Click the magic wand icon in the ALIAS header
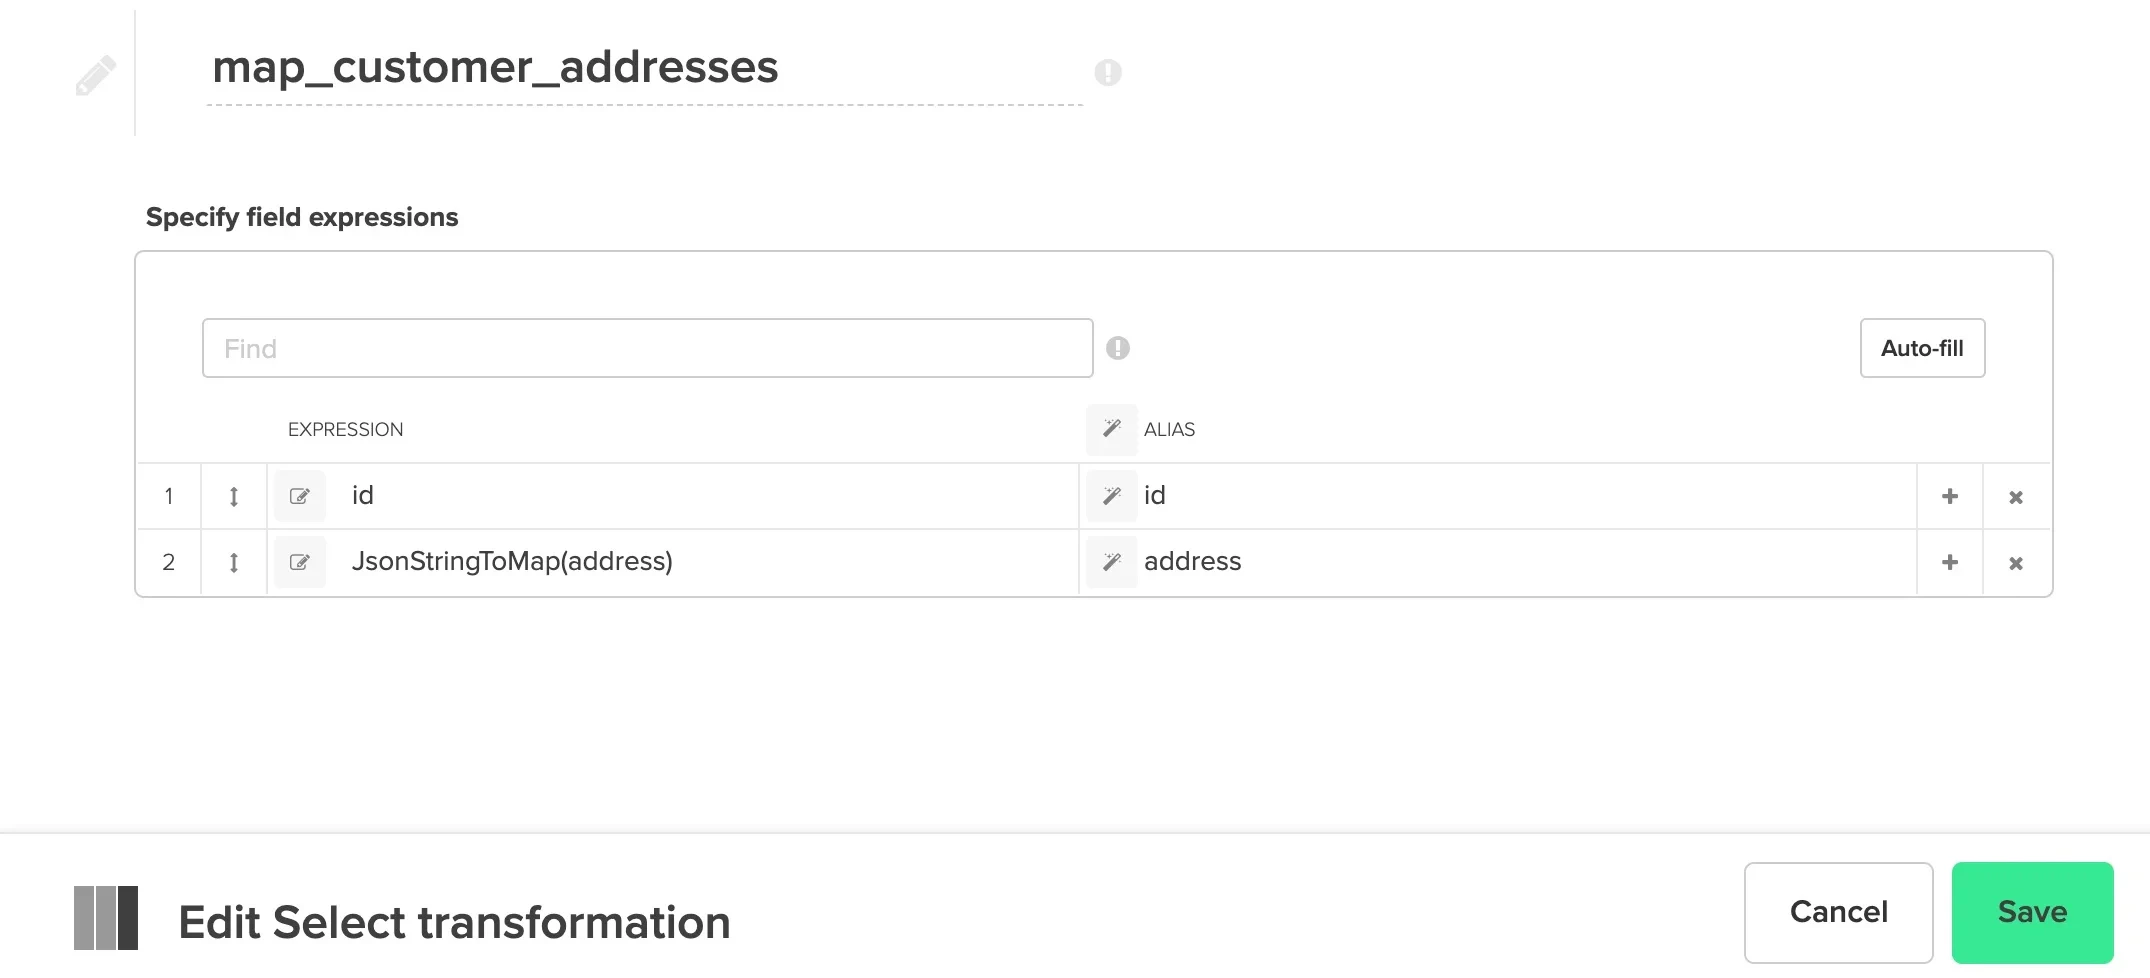This screenshot has width=2150, height=978. tap(1111, 429)
